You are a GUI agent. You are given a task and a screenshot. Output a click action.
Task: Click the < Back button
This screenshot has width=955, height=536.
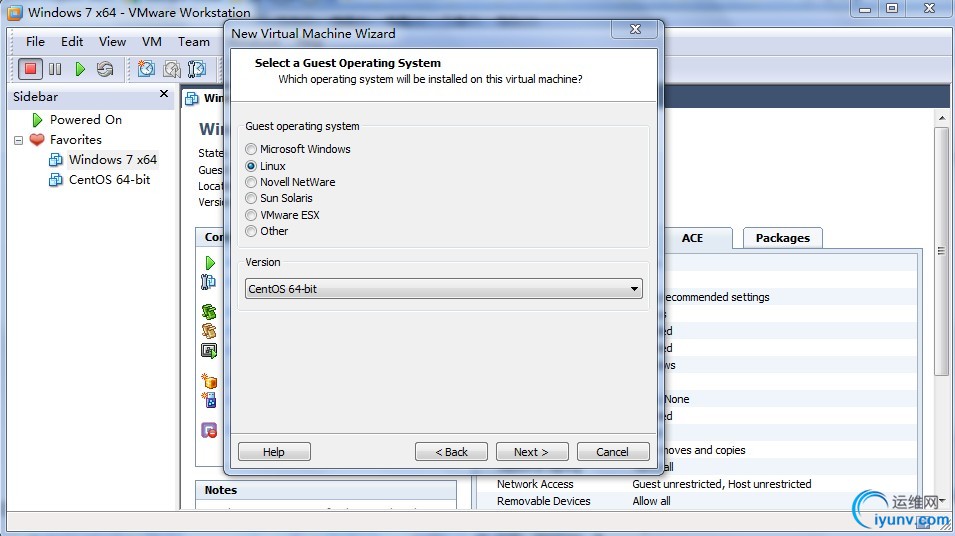[x=451, y=452]
